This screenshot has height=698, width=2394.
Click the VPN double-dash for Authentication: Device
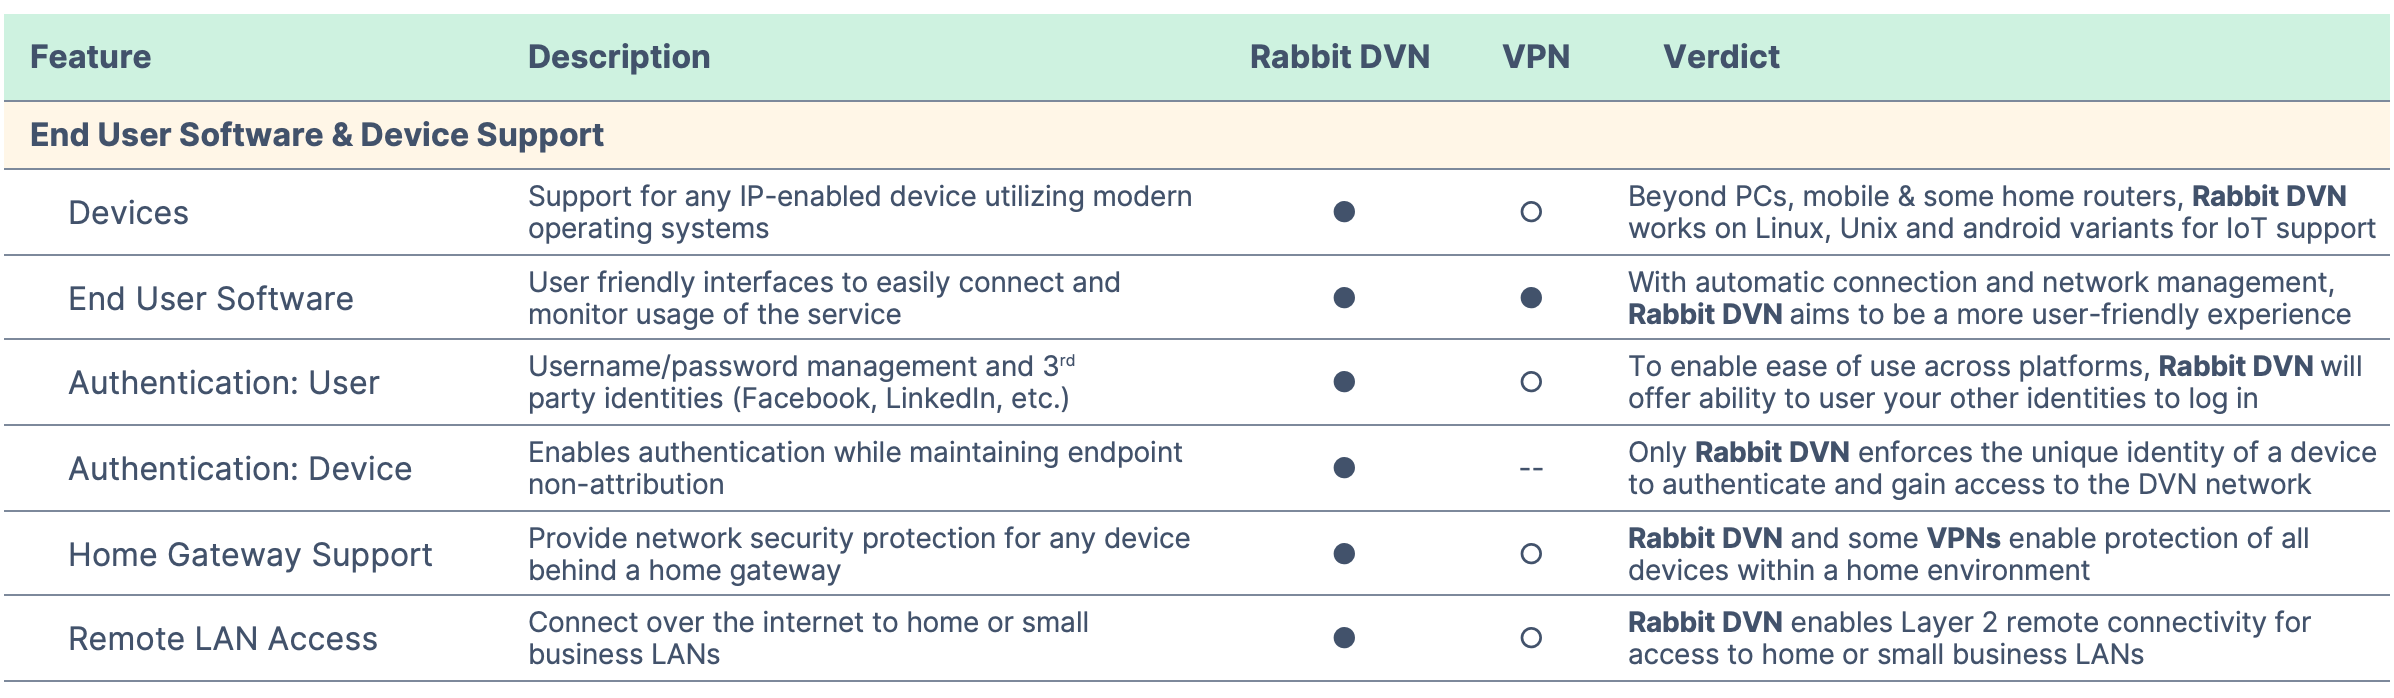1530,468
